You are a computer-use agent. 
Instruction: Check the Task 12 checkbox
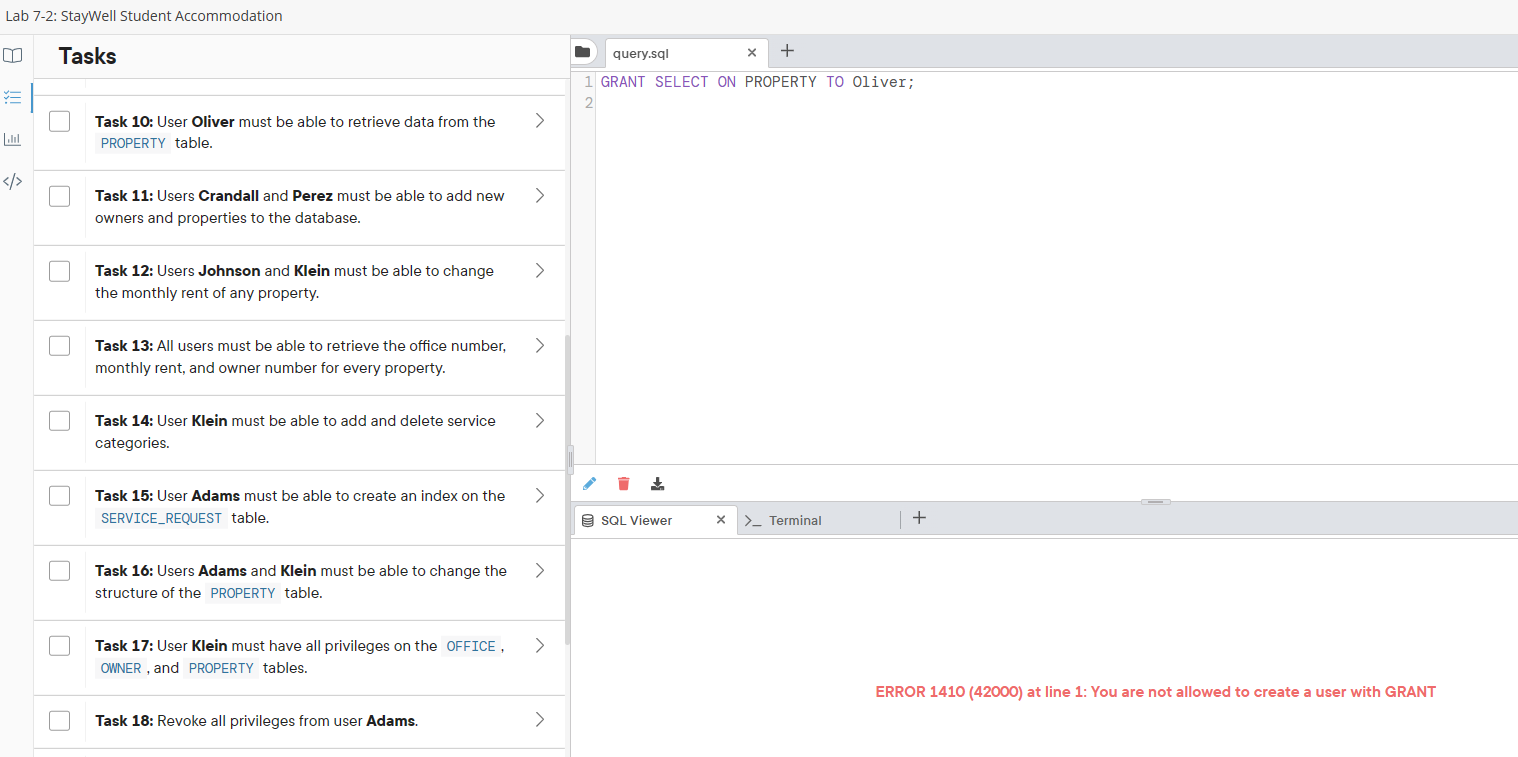(60, 271)
